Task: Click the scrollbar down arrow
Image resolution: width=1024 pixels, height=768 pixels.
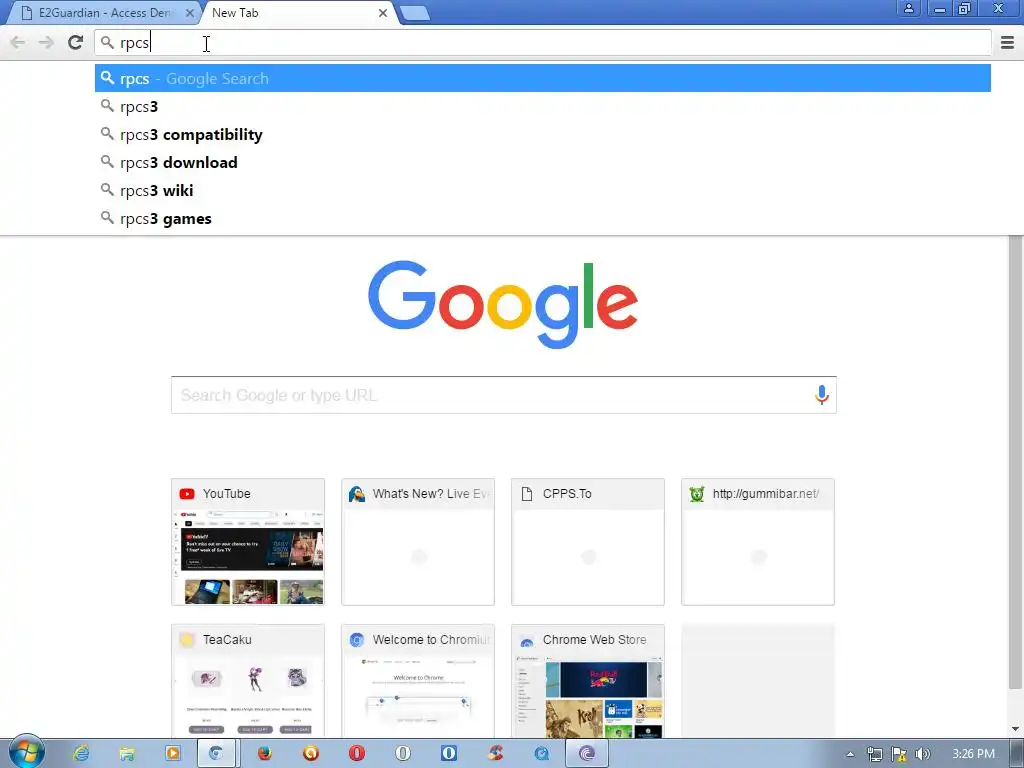Action: click(x=1016, y=729)
